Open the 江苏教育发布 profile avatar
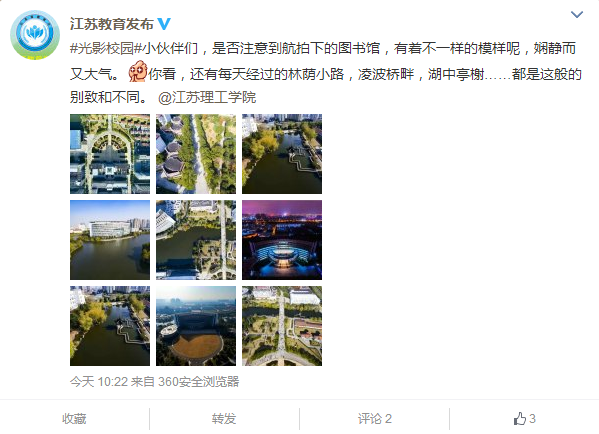599x434 pixels. click(x=35, y=35)
